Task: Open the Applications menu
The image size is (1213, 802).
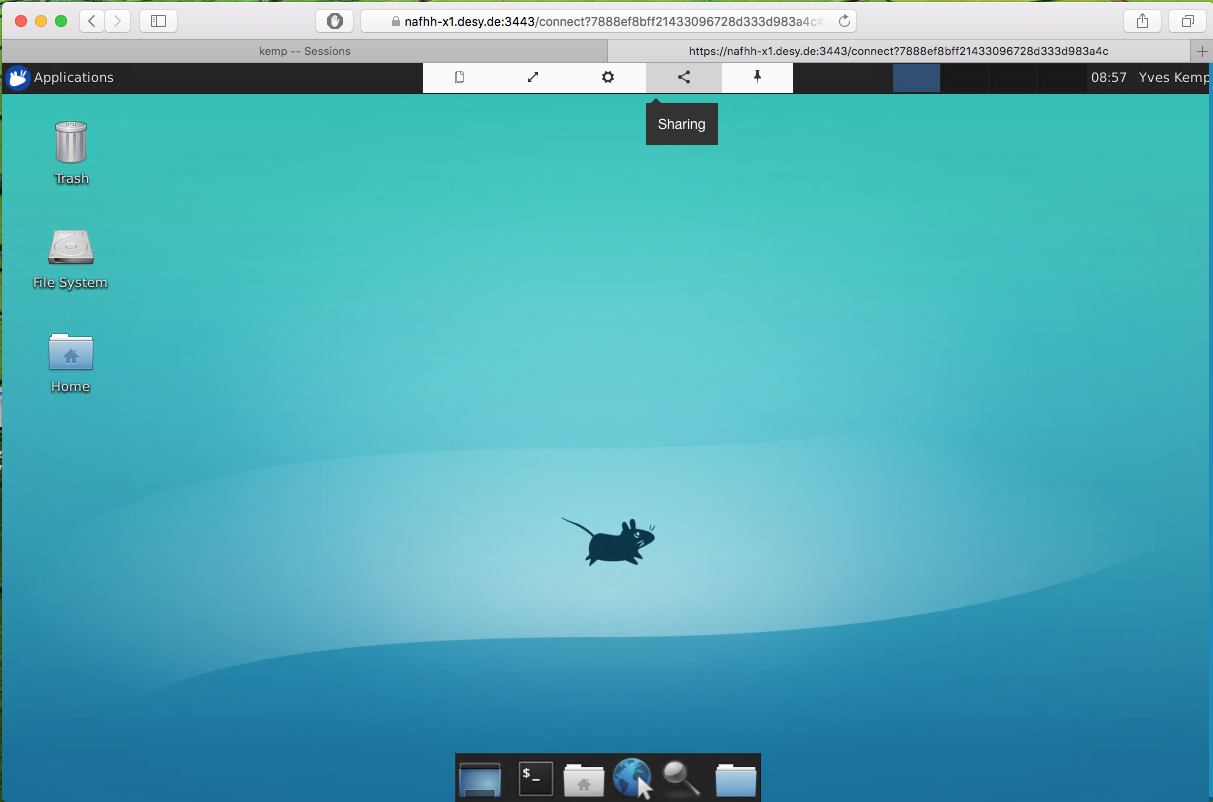Action: tap(60, 78)
